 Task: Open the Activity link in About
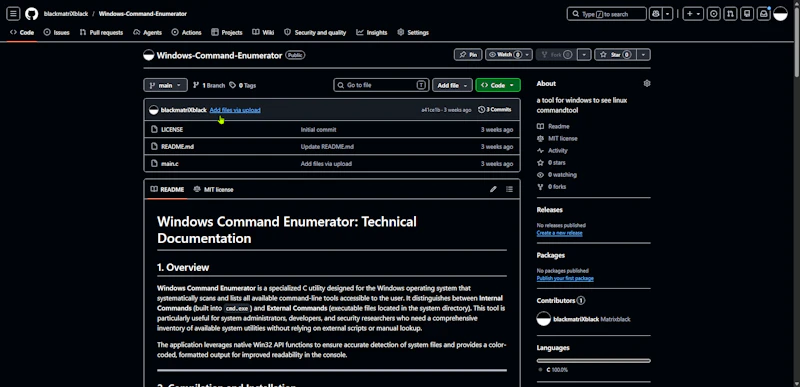point(552,151)
